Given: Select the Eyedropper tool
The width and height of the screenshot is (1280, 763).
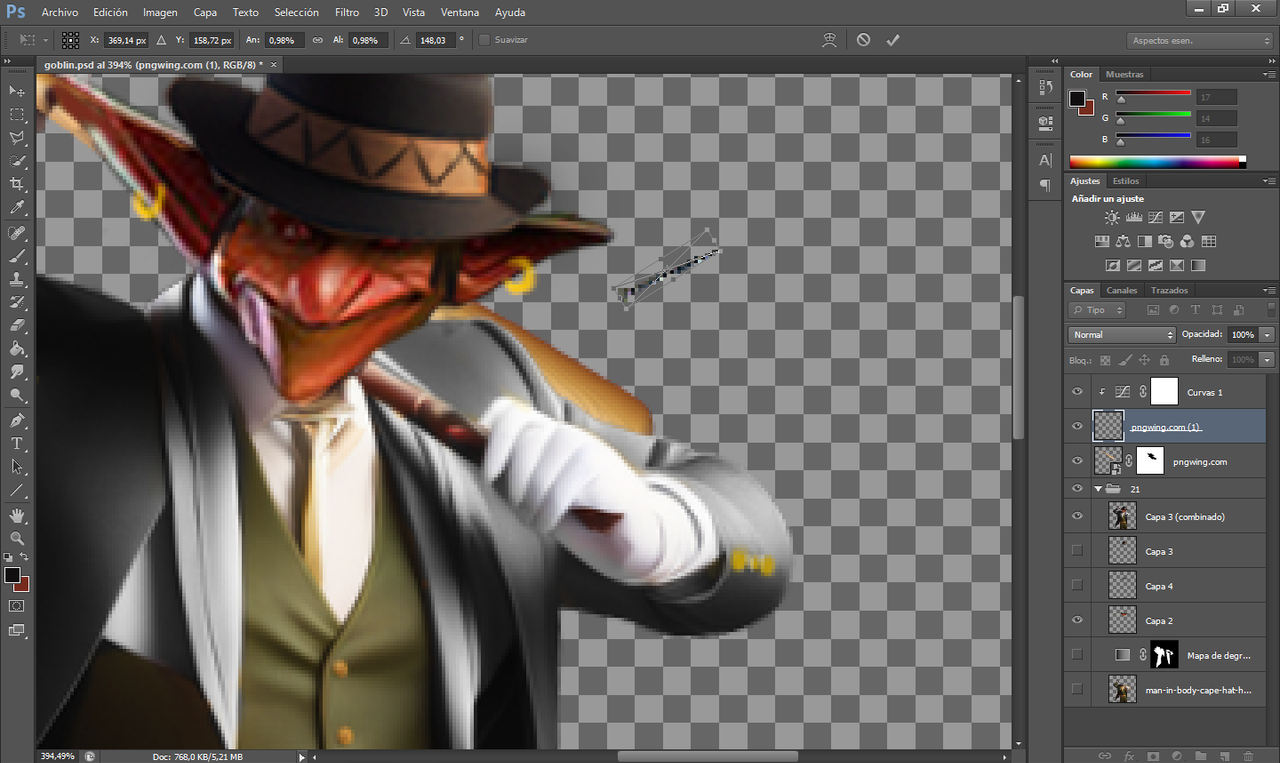Looking at the screenshot, I should 17,208.
